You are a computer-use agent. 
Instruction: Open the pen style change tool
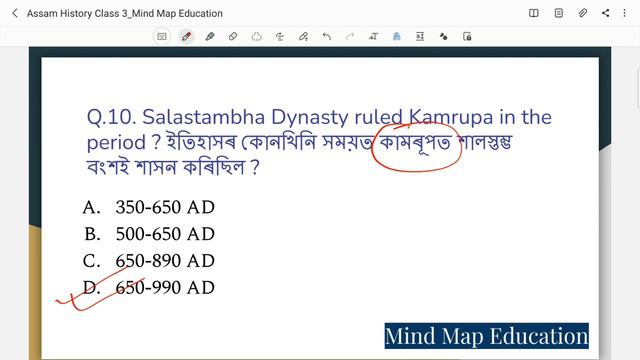pos(303,37)
